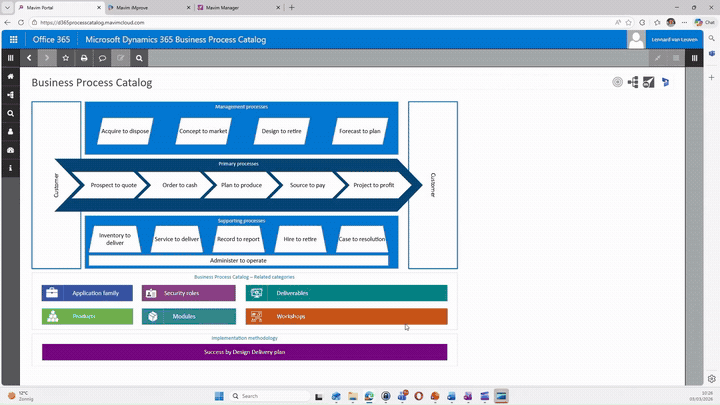Open the Hire to retire process
The image size is (720, 405).
pos(300,239)
